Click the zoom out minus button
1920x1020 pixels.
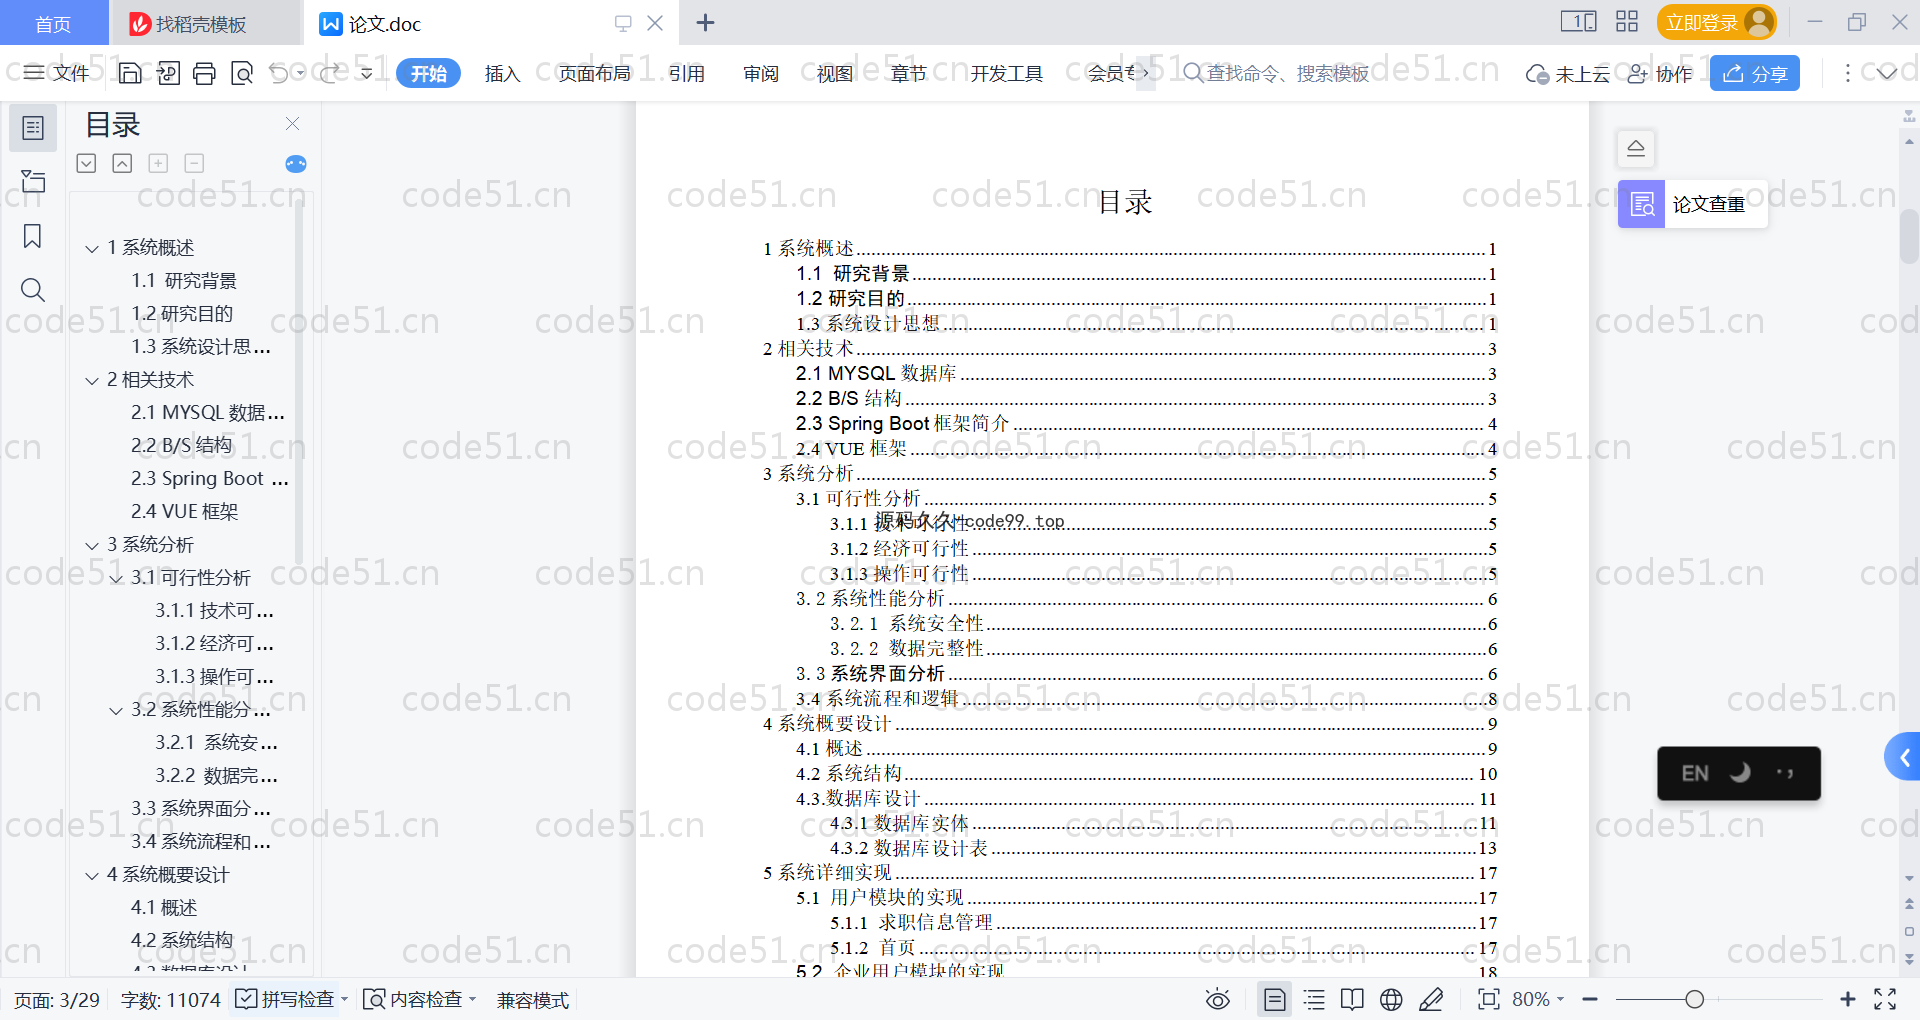(x=1590, y=999)
